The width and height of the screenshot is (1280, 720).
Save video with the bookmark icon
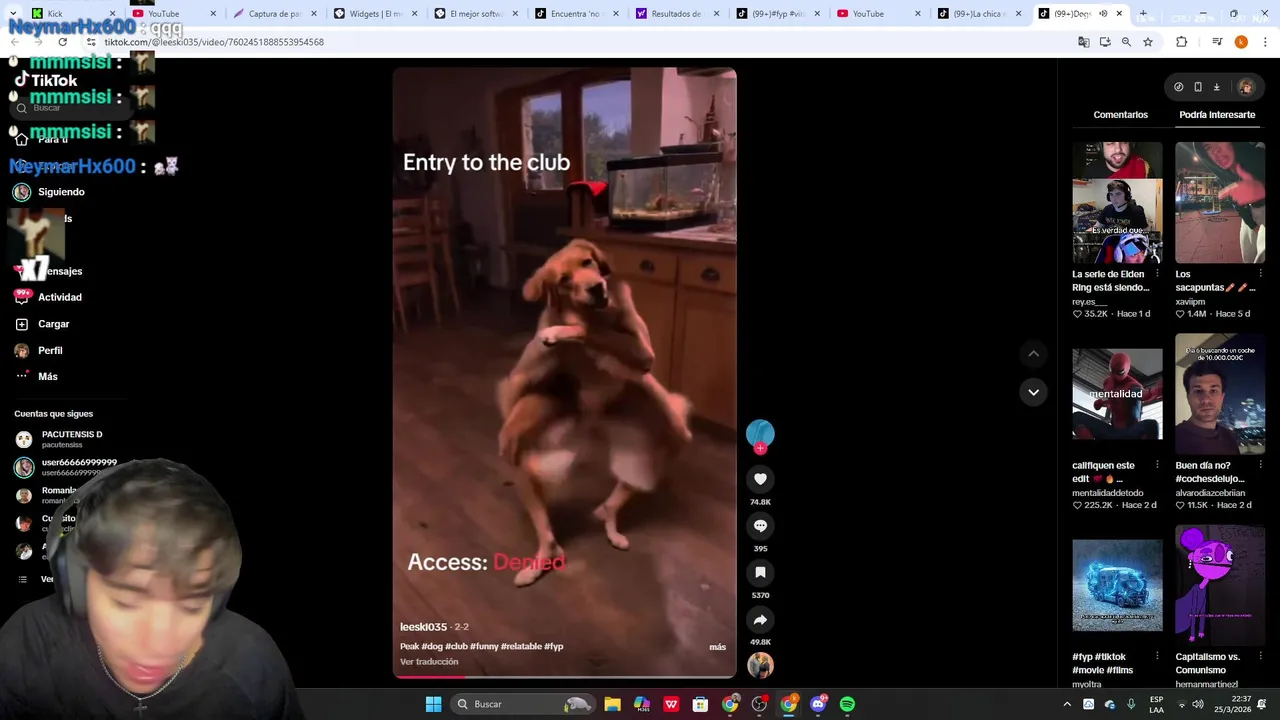(760, 573)
